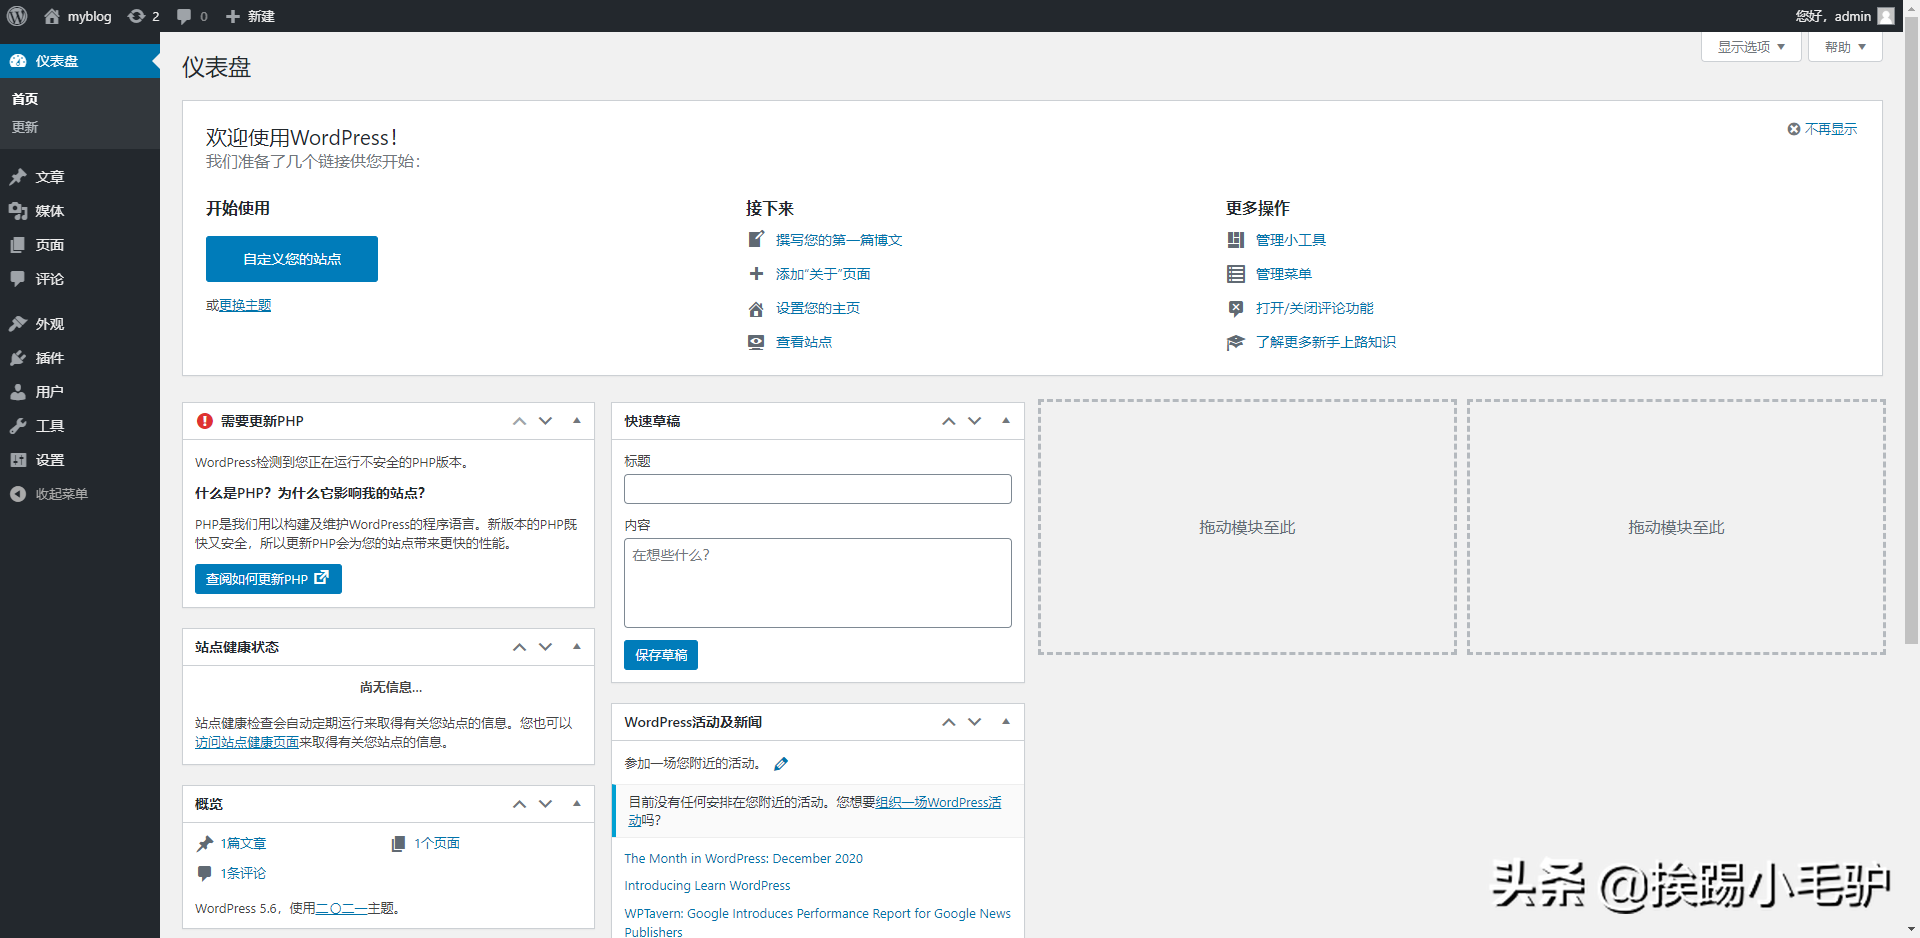
Task: Click the 撰写您的第一篇博文 edit icon
Action: pyautogui.click(x=756, y=240)
